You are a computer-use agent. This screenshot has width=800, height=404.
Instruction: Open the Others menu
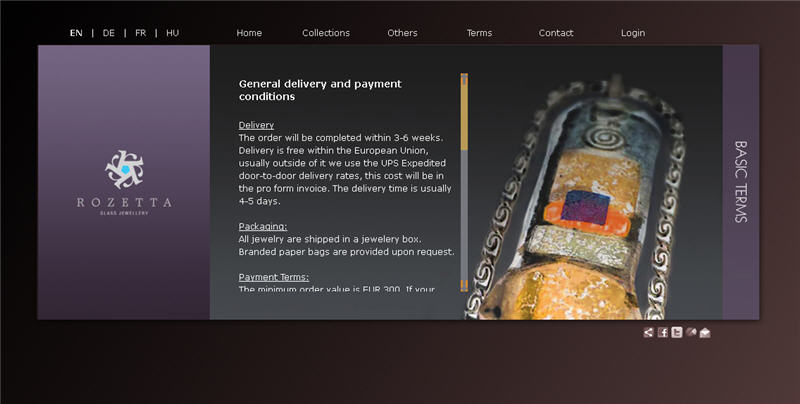[402, 33]
